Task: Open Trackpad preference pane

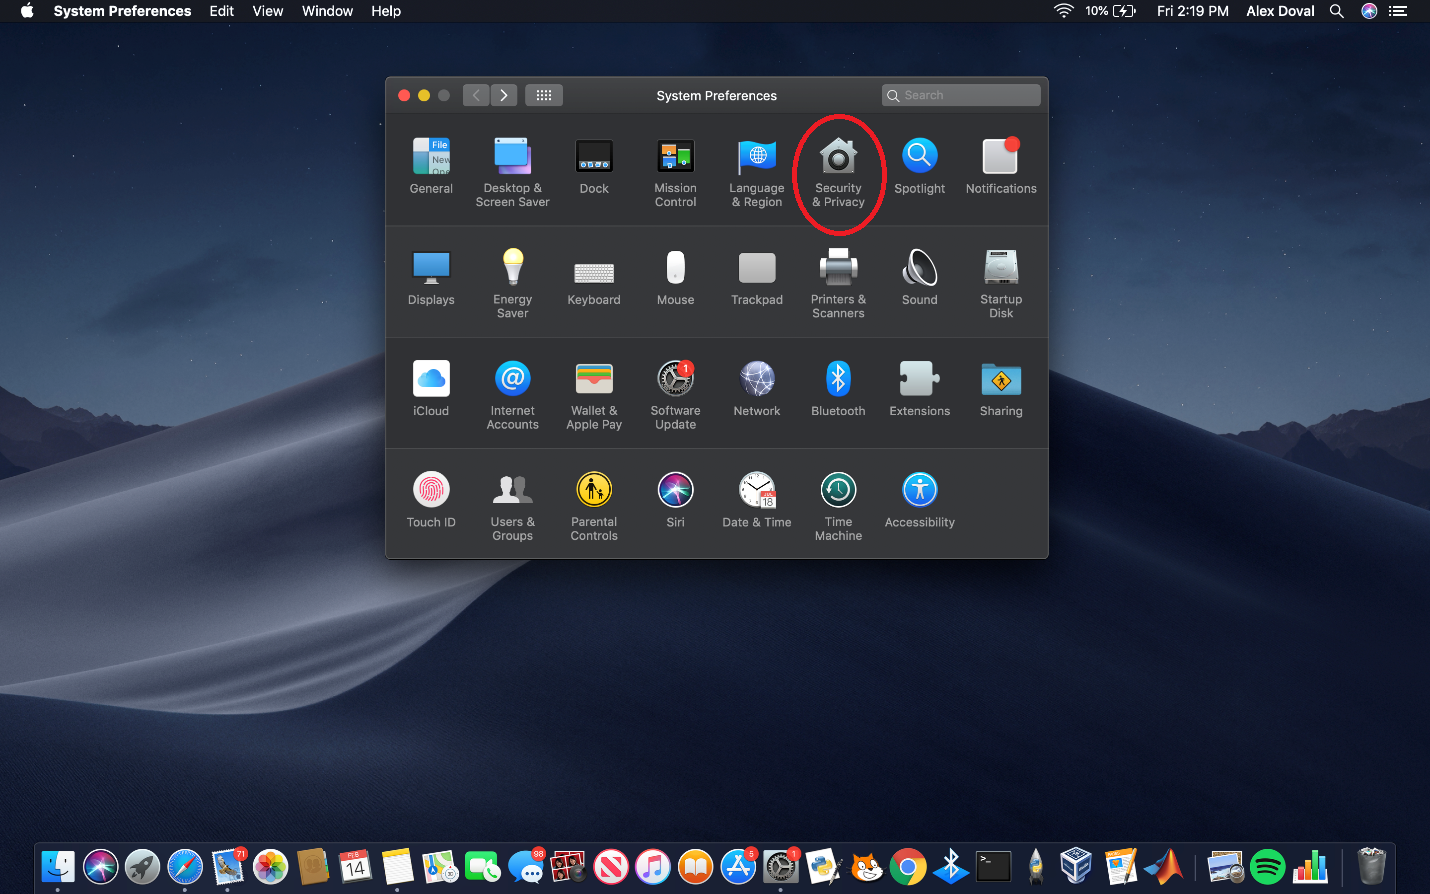Action: coord(757,277)
